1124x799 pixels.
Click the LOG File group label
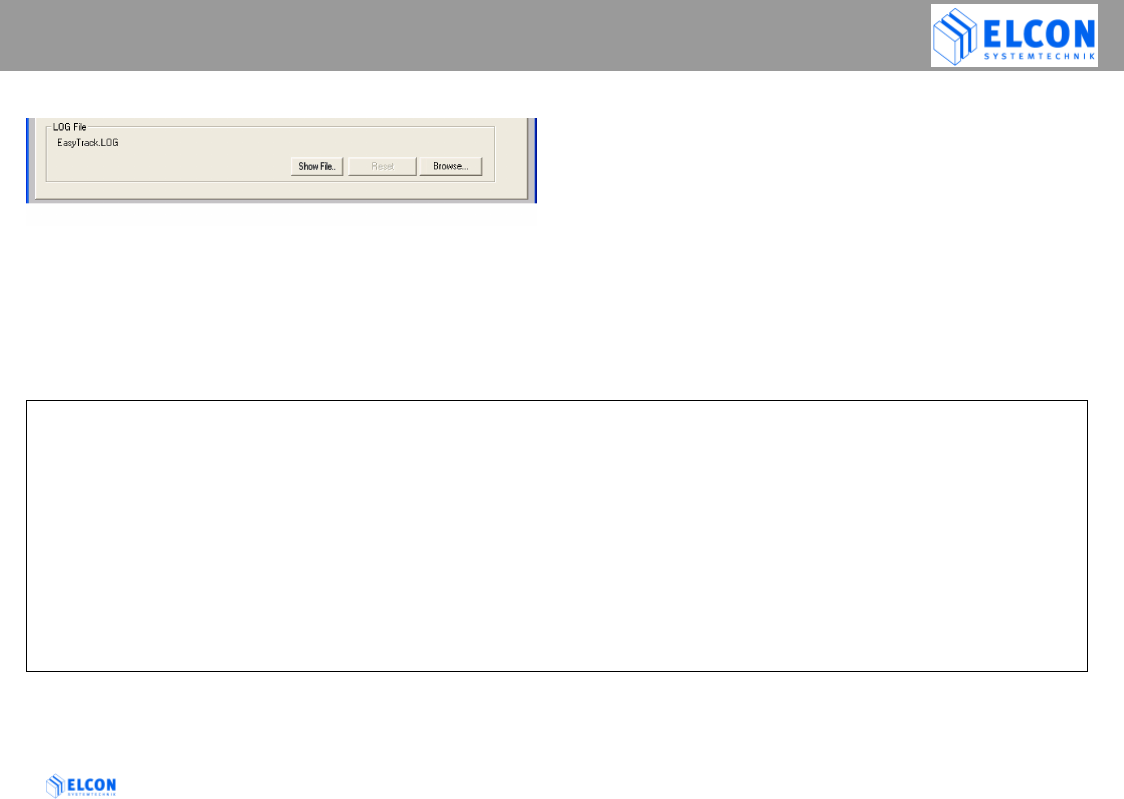[x=70, y=127]
